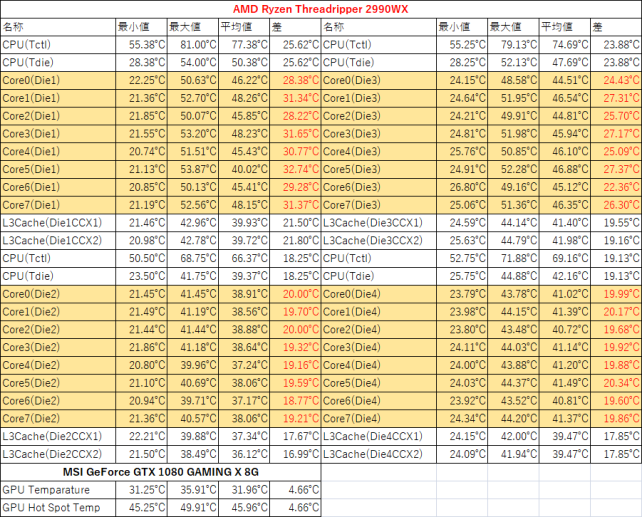Click the Core1(Die4) row label

pyautogui.click(x=379, y=312)
